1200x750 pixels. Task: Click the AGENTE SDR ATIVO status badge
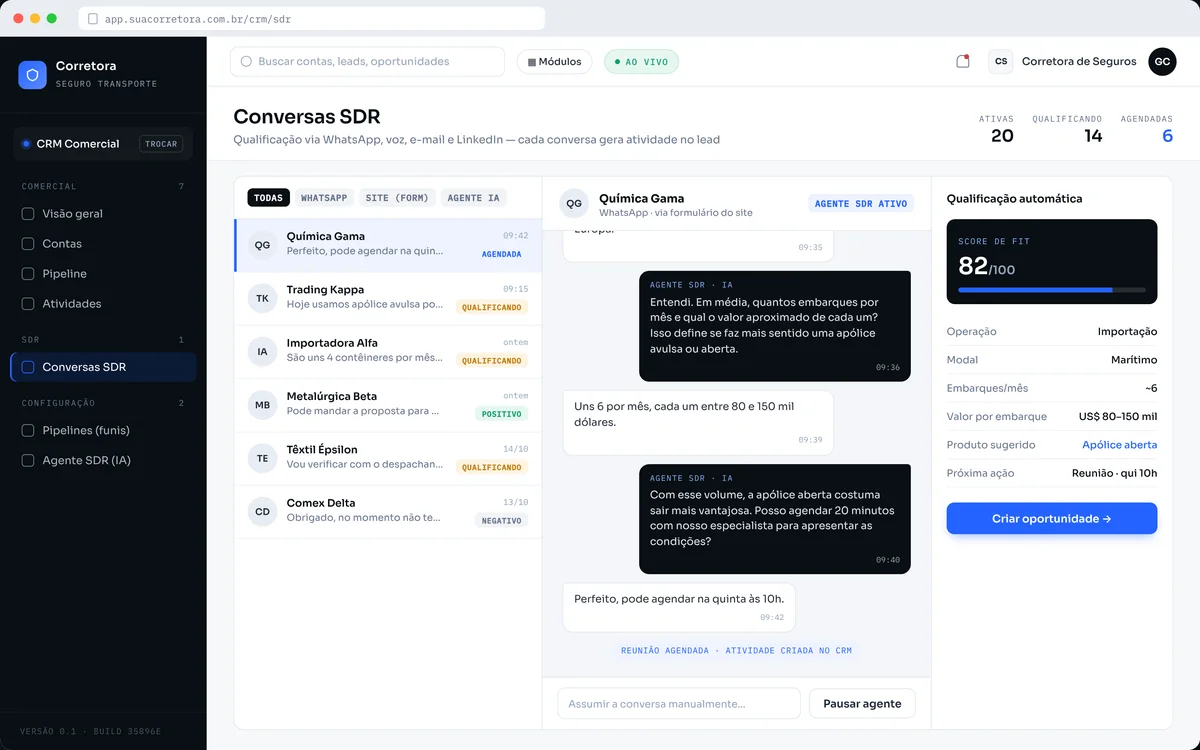pyautogui.click(x=861, y=204)
